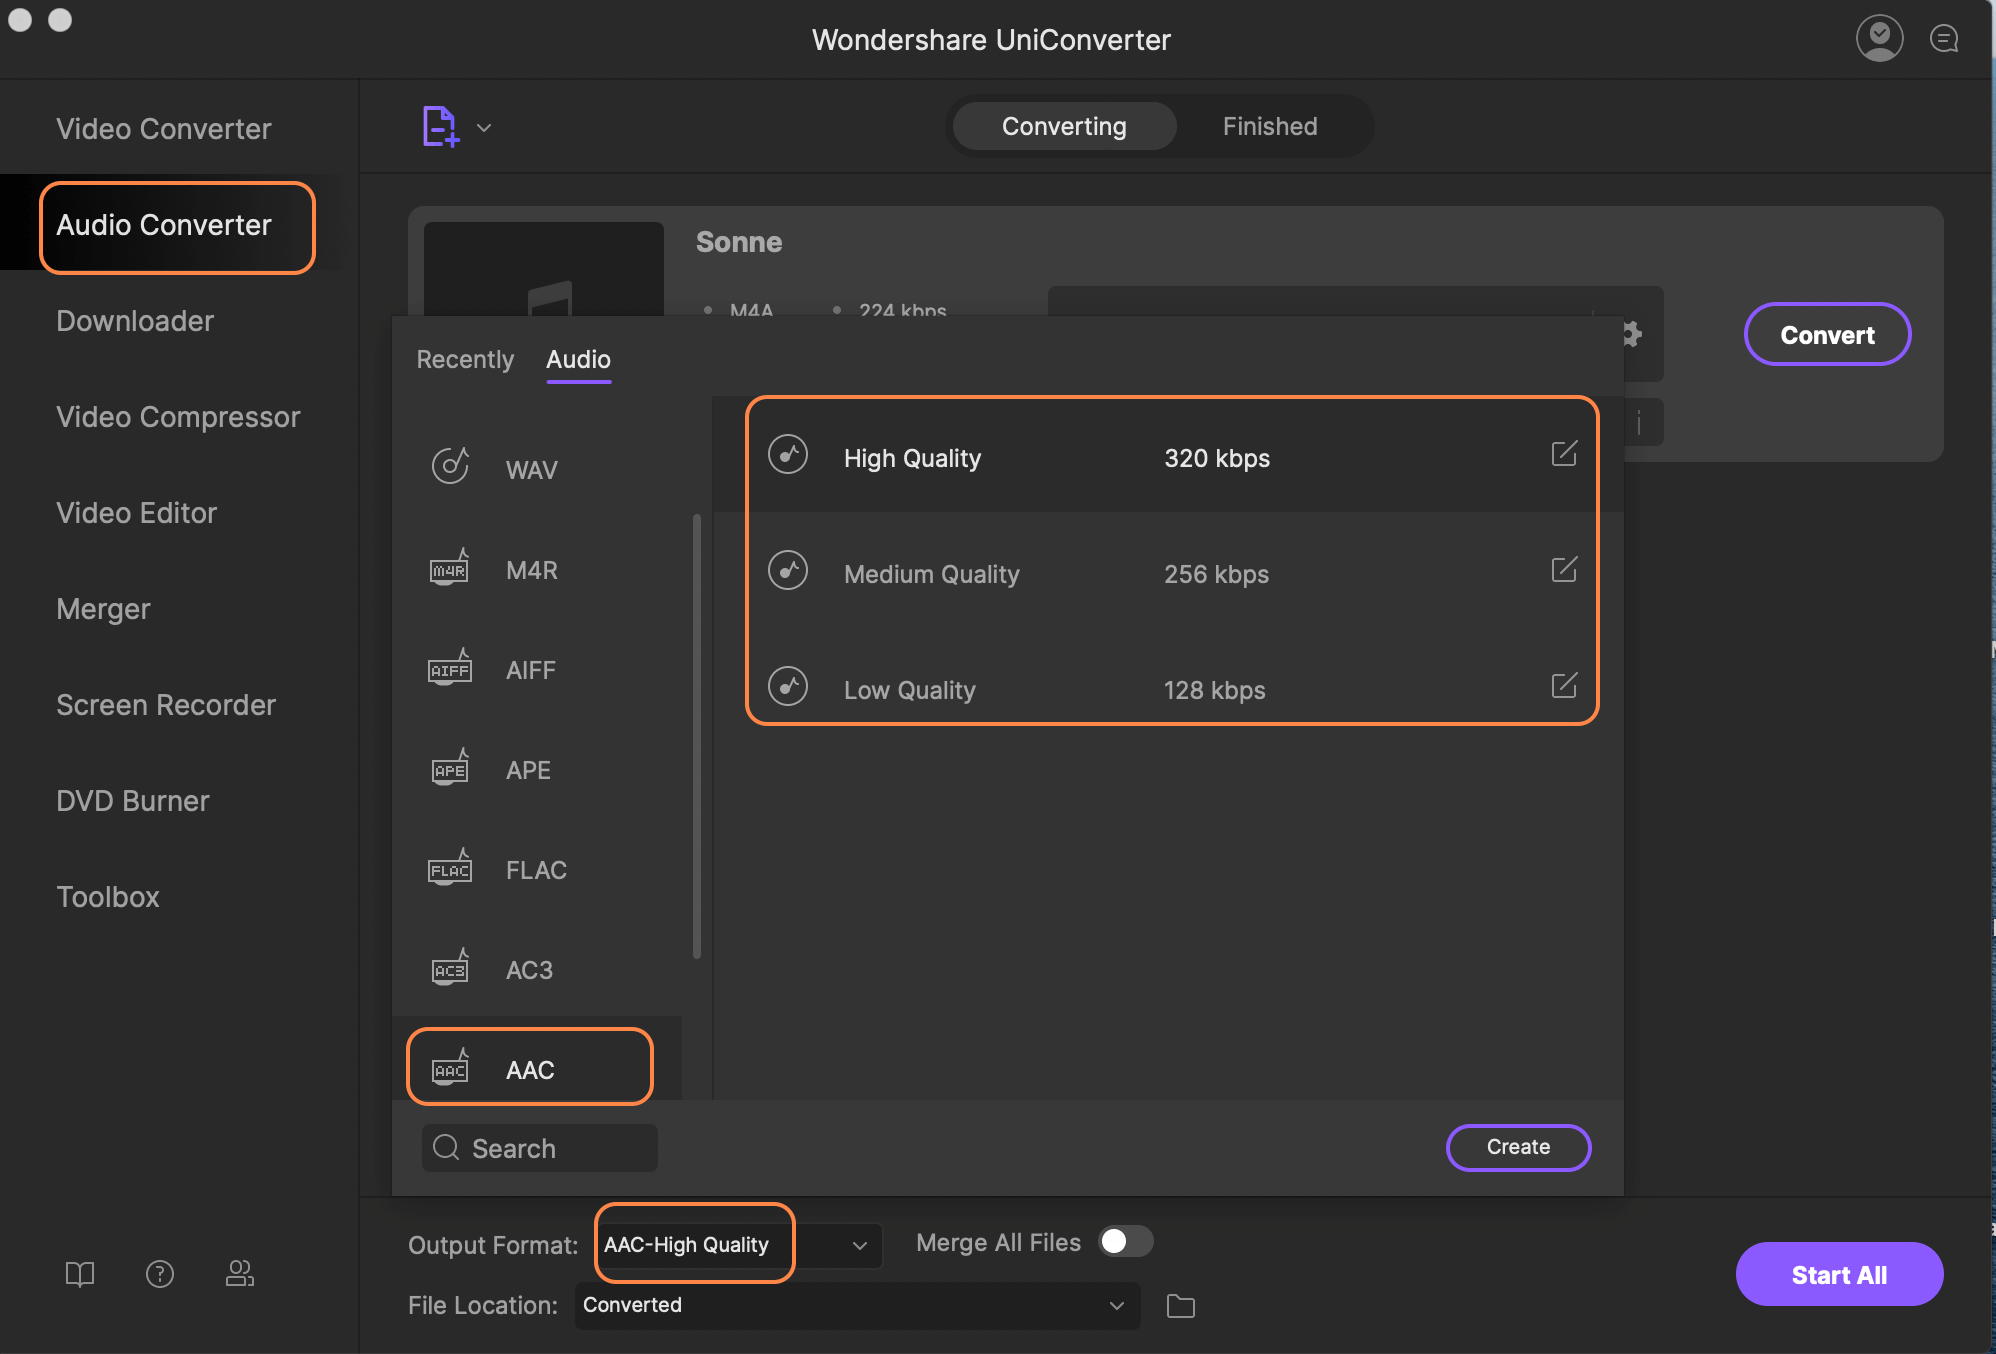The width and height of the screenshot is (1996, 1354).
Task: Switch to Finished conversion view
Action: click(1269, 124)
